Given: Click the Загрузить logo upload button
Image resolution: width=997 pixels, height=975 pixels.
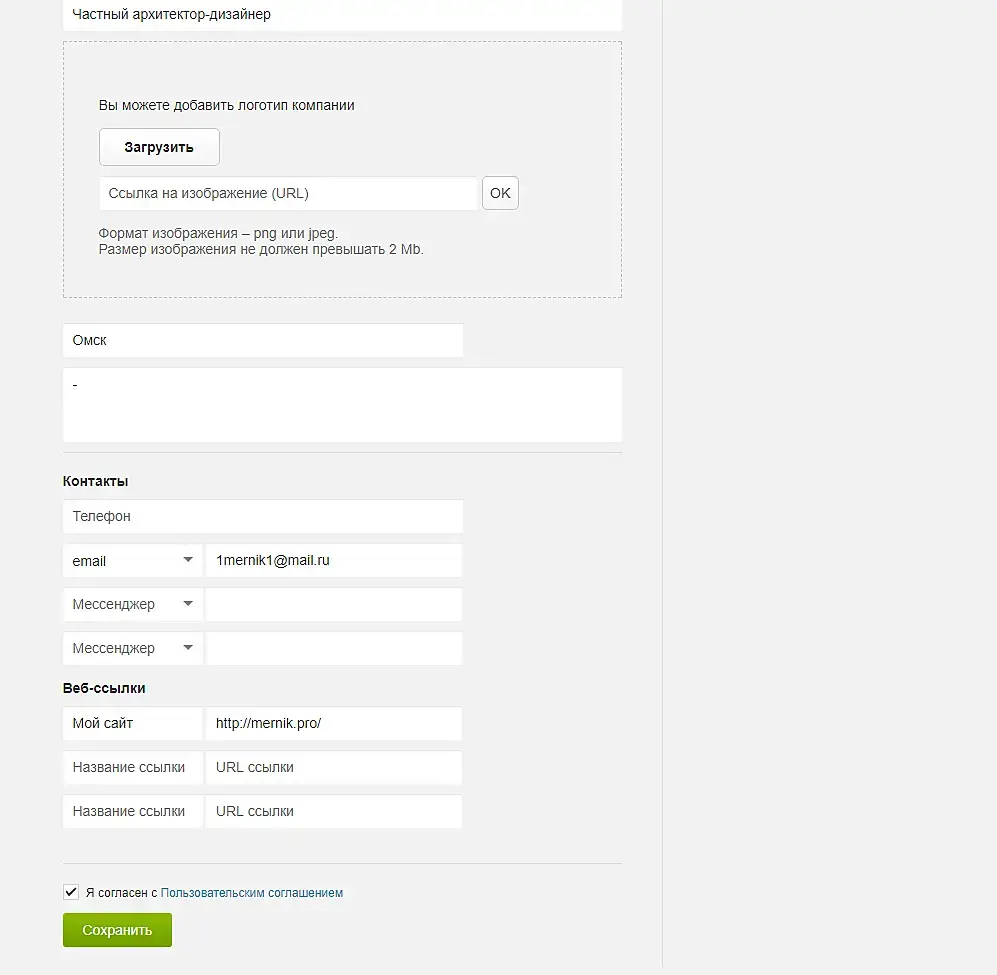Looking at the screenshot, I should 159,147.
